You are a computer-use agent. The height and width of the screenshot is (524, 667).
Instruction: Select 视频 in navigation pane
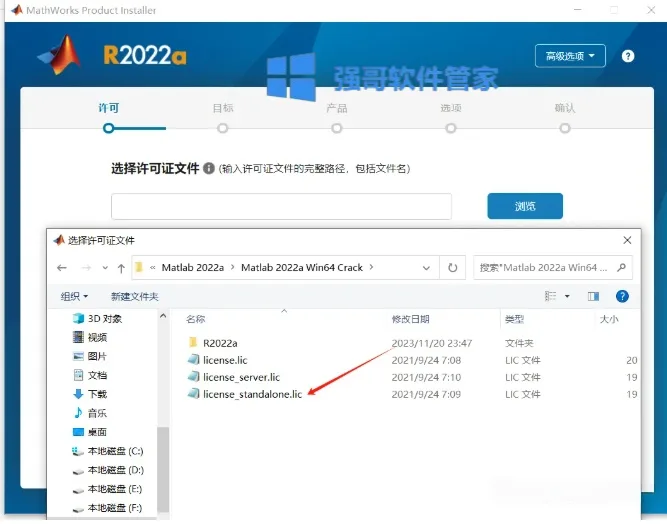tap(90, 337)
